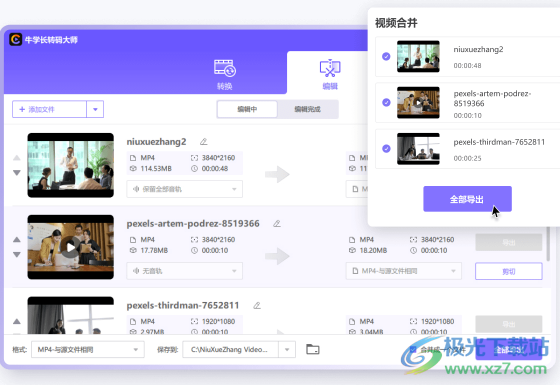The height and width of the screenshot is (385, 560).
Task: Click the bottom 全部导出 button
Action: pos(509,350)
